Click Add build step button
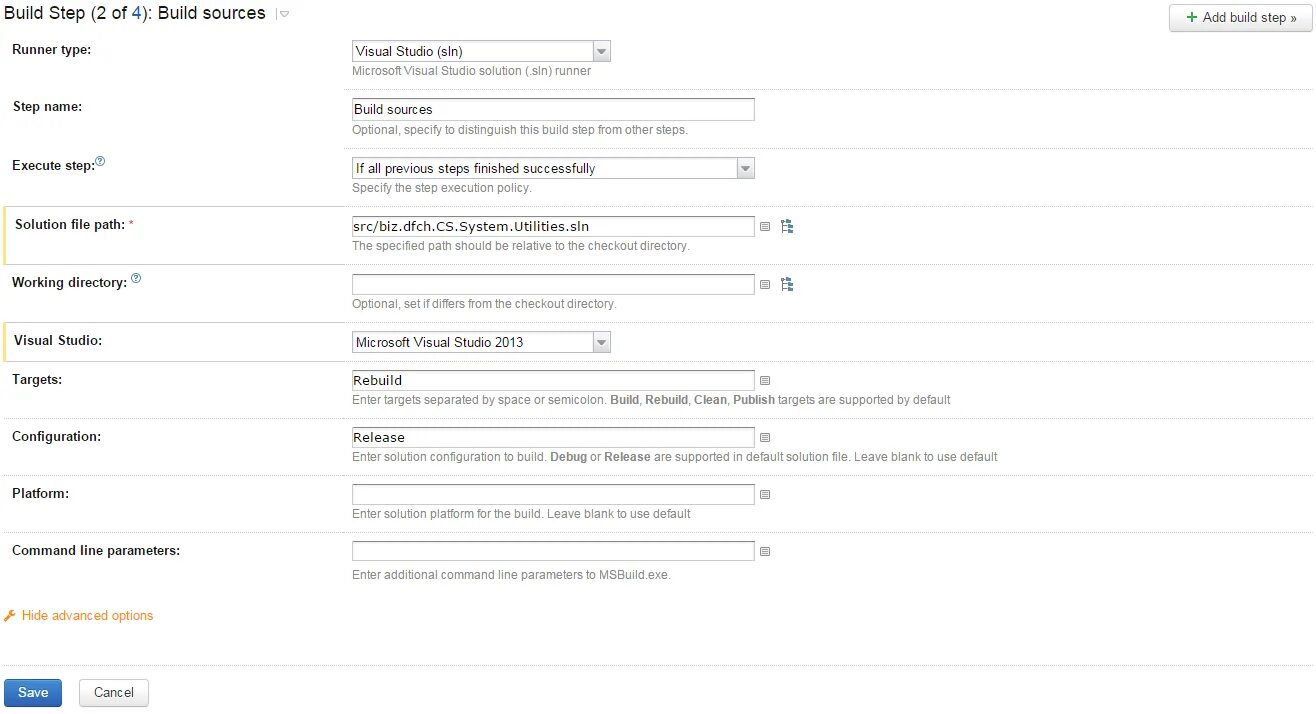This screenshot has width=1316, height=714. (1240, 18)
